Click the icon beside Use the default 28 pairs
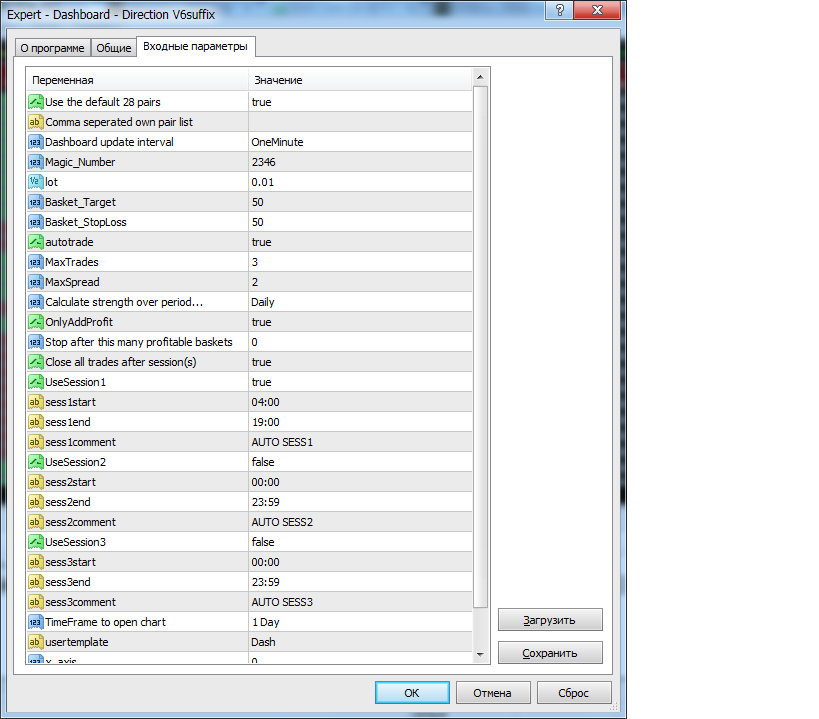Viewport: 819px width, 719px height. (36, 102)
